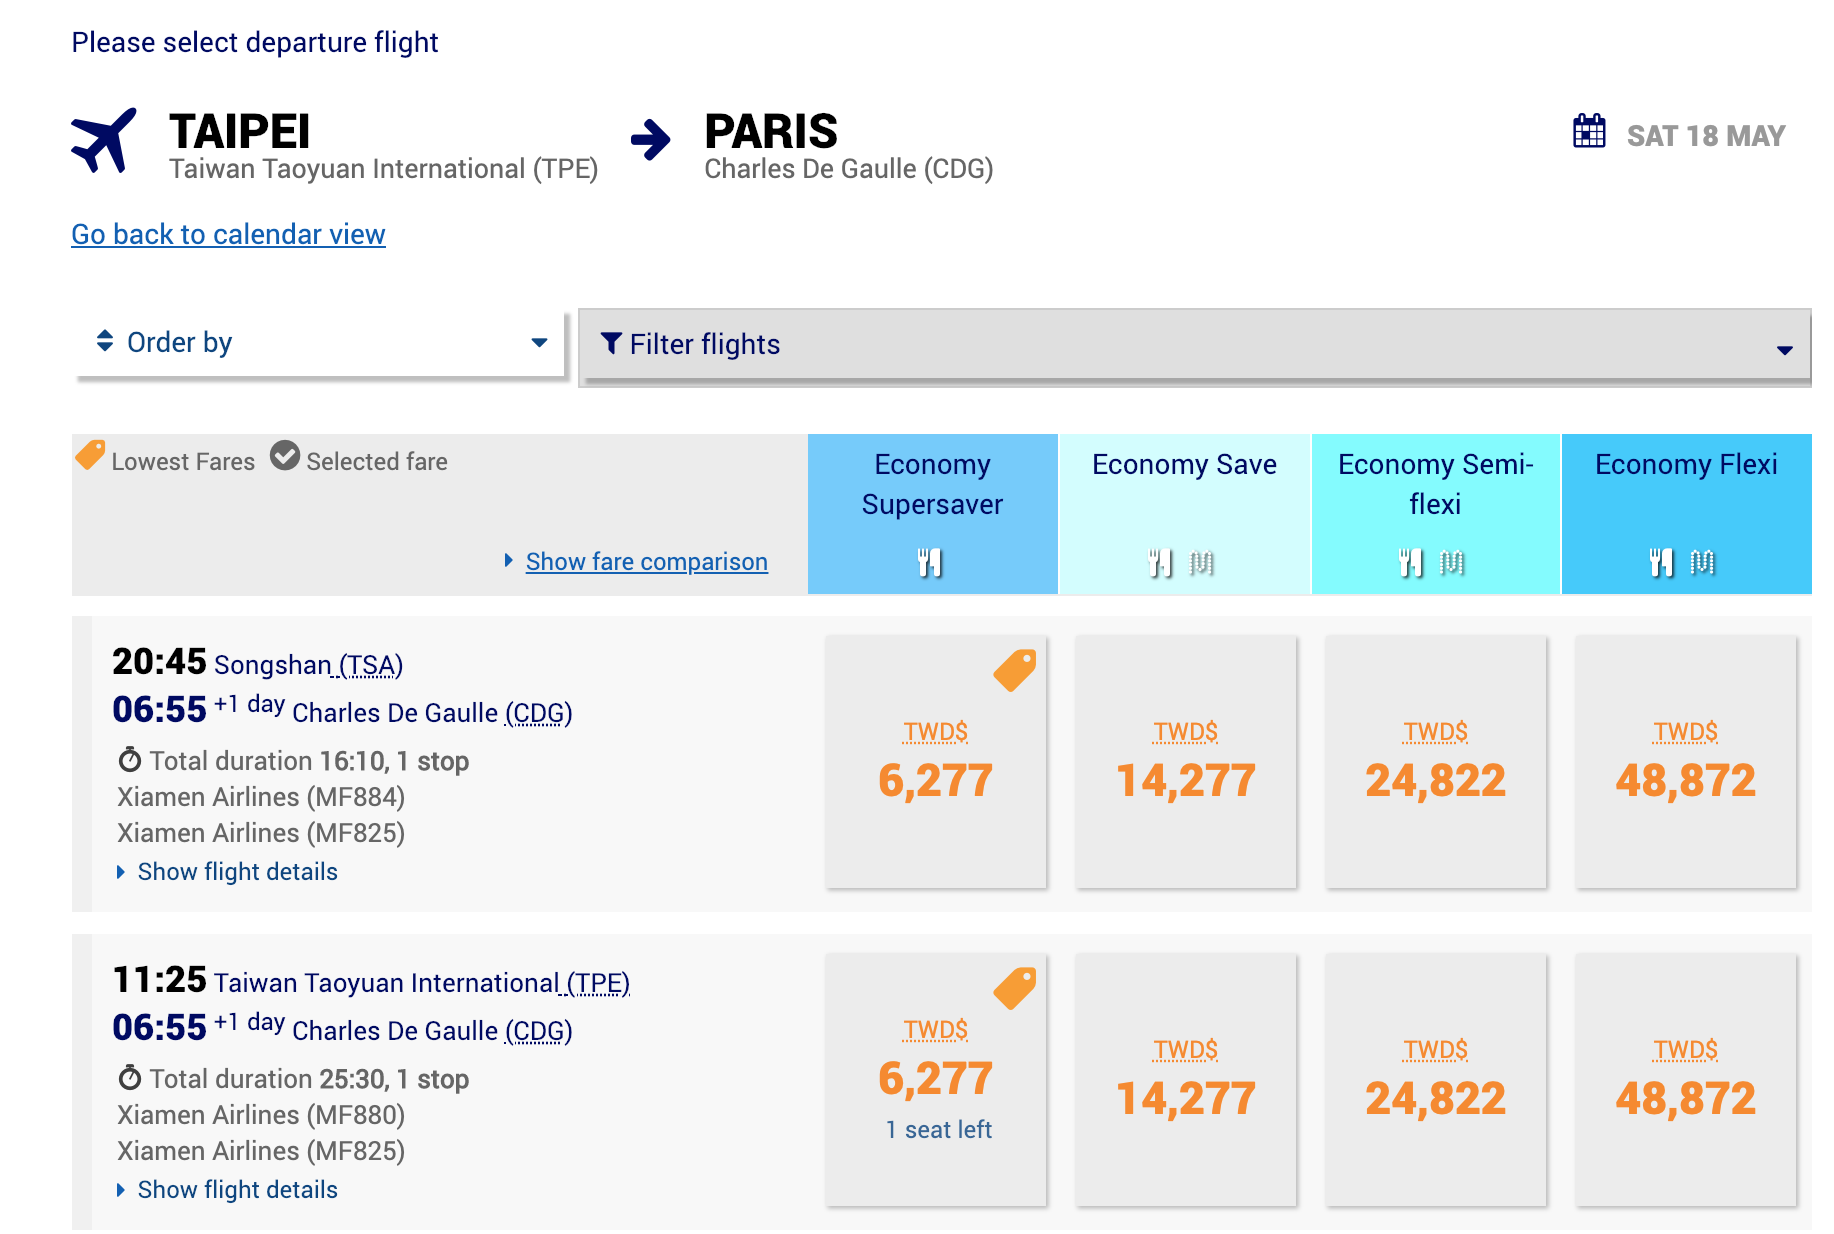
Task: Select Economy Save column header
Action: coord(1185,514)
